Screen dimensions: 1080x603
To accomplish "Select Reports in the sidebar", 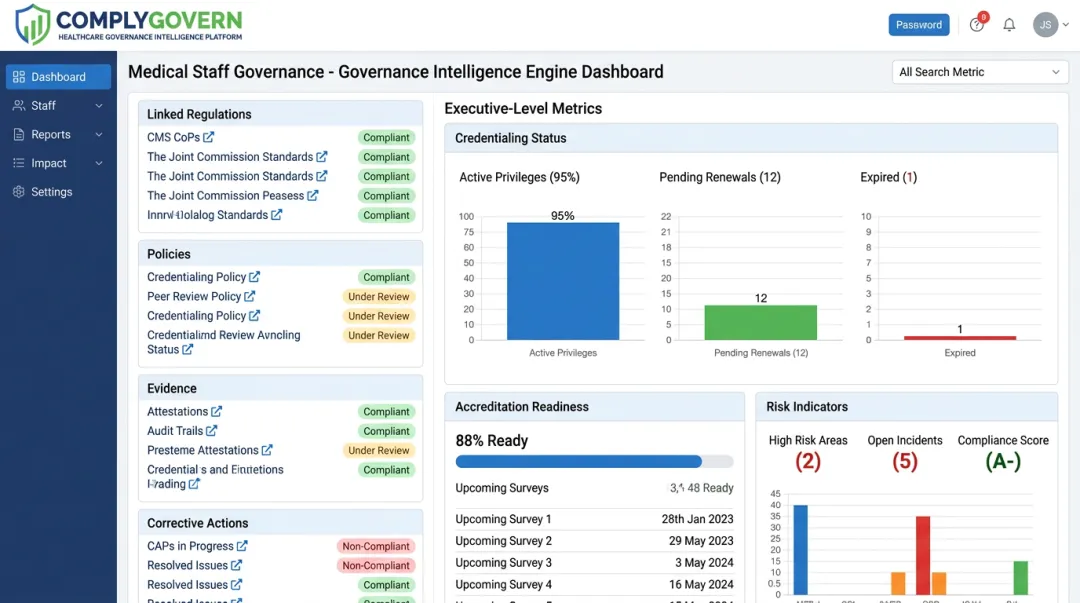I will (59, 134).
